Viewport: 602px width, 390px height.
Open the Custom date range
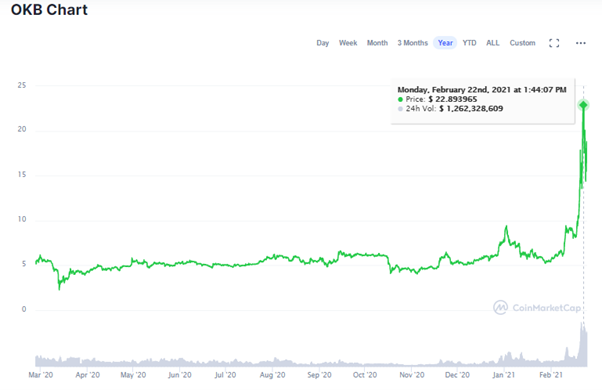point(522,43)
